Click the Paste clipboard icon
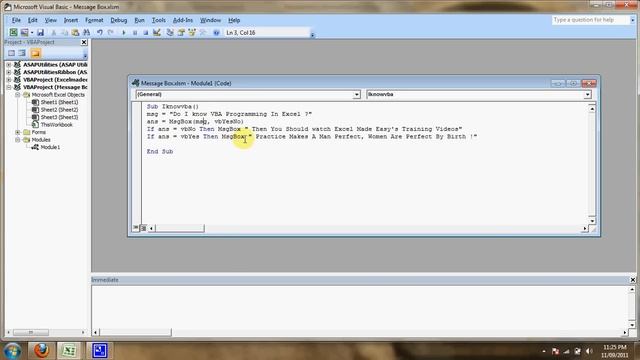640x360 pixels. 75,32
